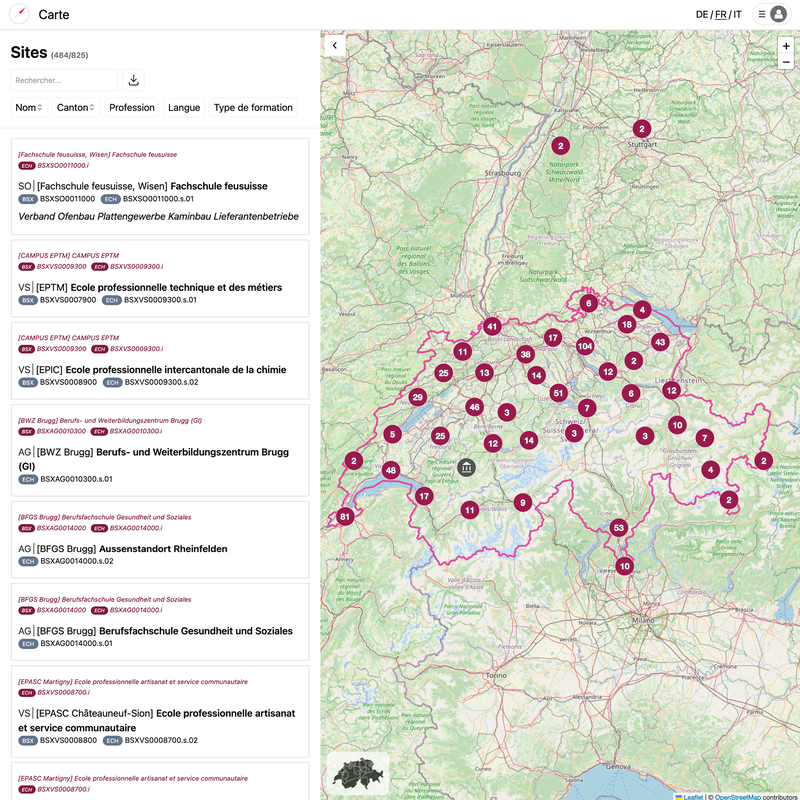Switch language to DE
Image resolution: width=800 pixels, height=800 pixels.
pos(704,14)
